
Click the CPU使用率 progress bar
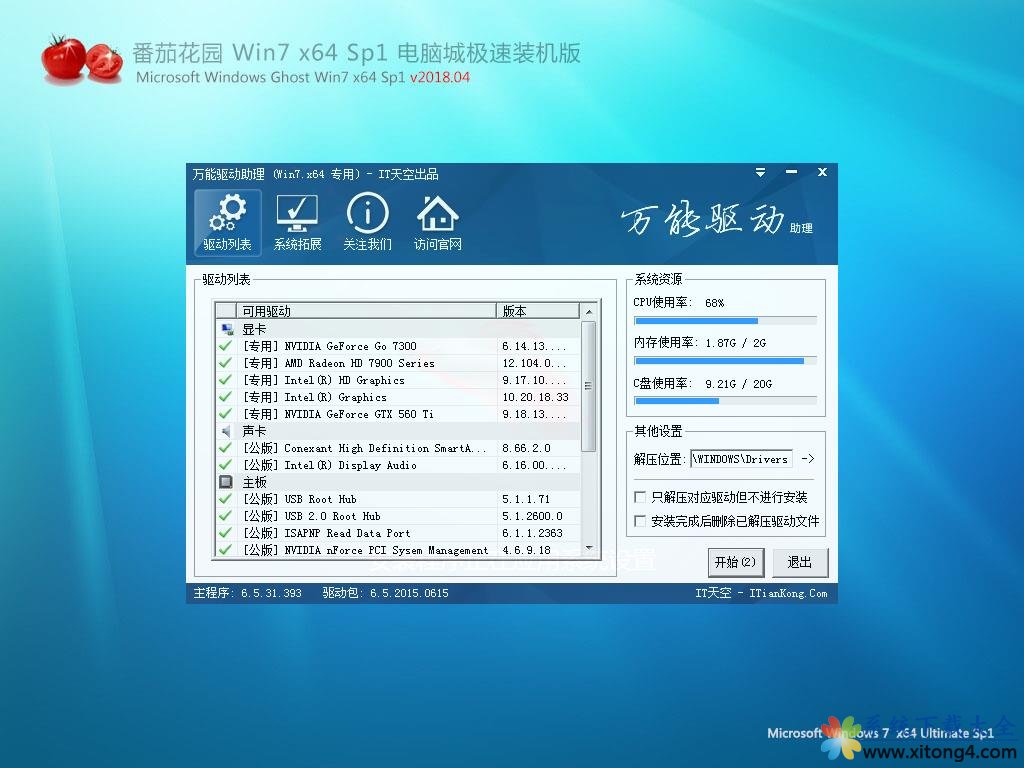click(x=725, y=321)
